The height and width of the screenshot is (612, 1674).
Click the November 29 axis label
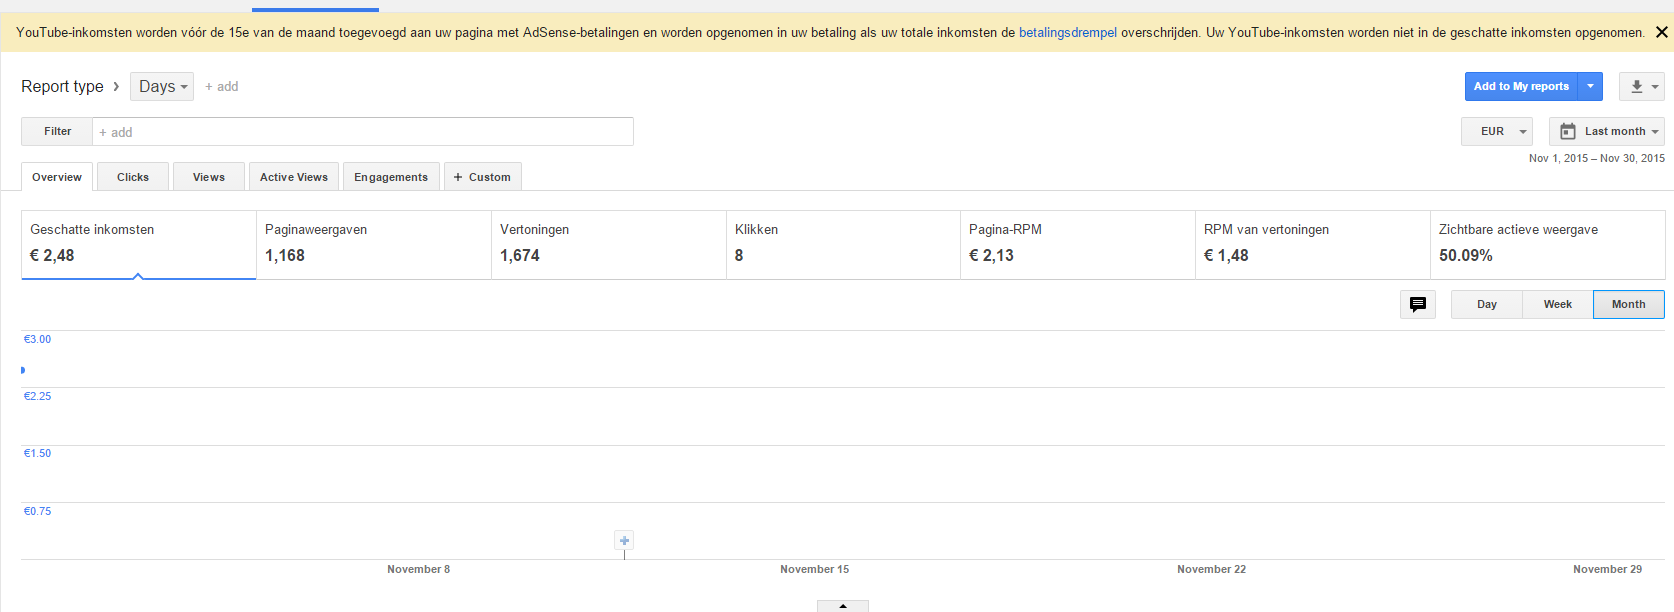tap(1608, 569)
